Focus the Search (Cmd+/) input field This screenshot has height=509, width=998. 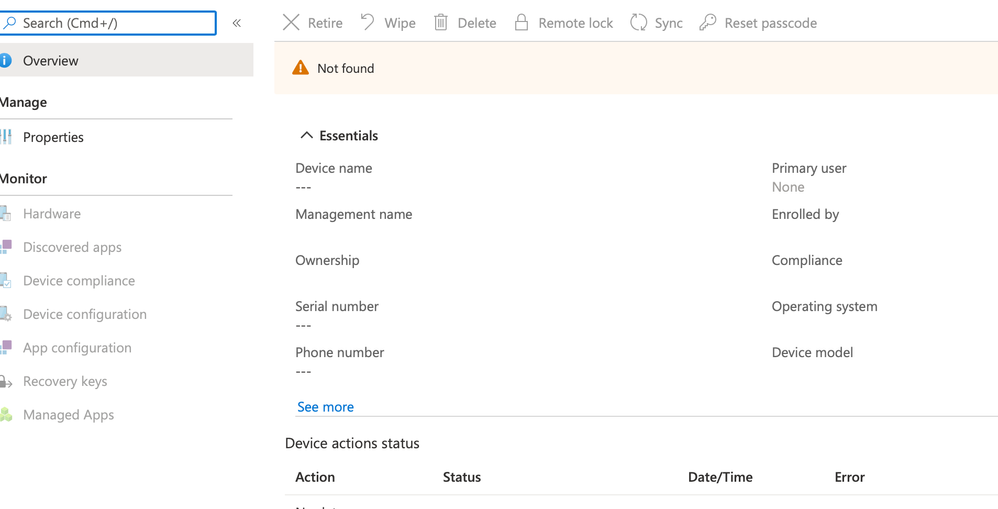coord(115,23)
